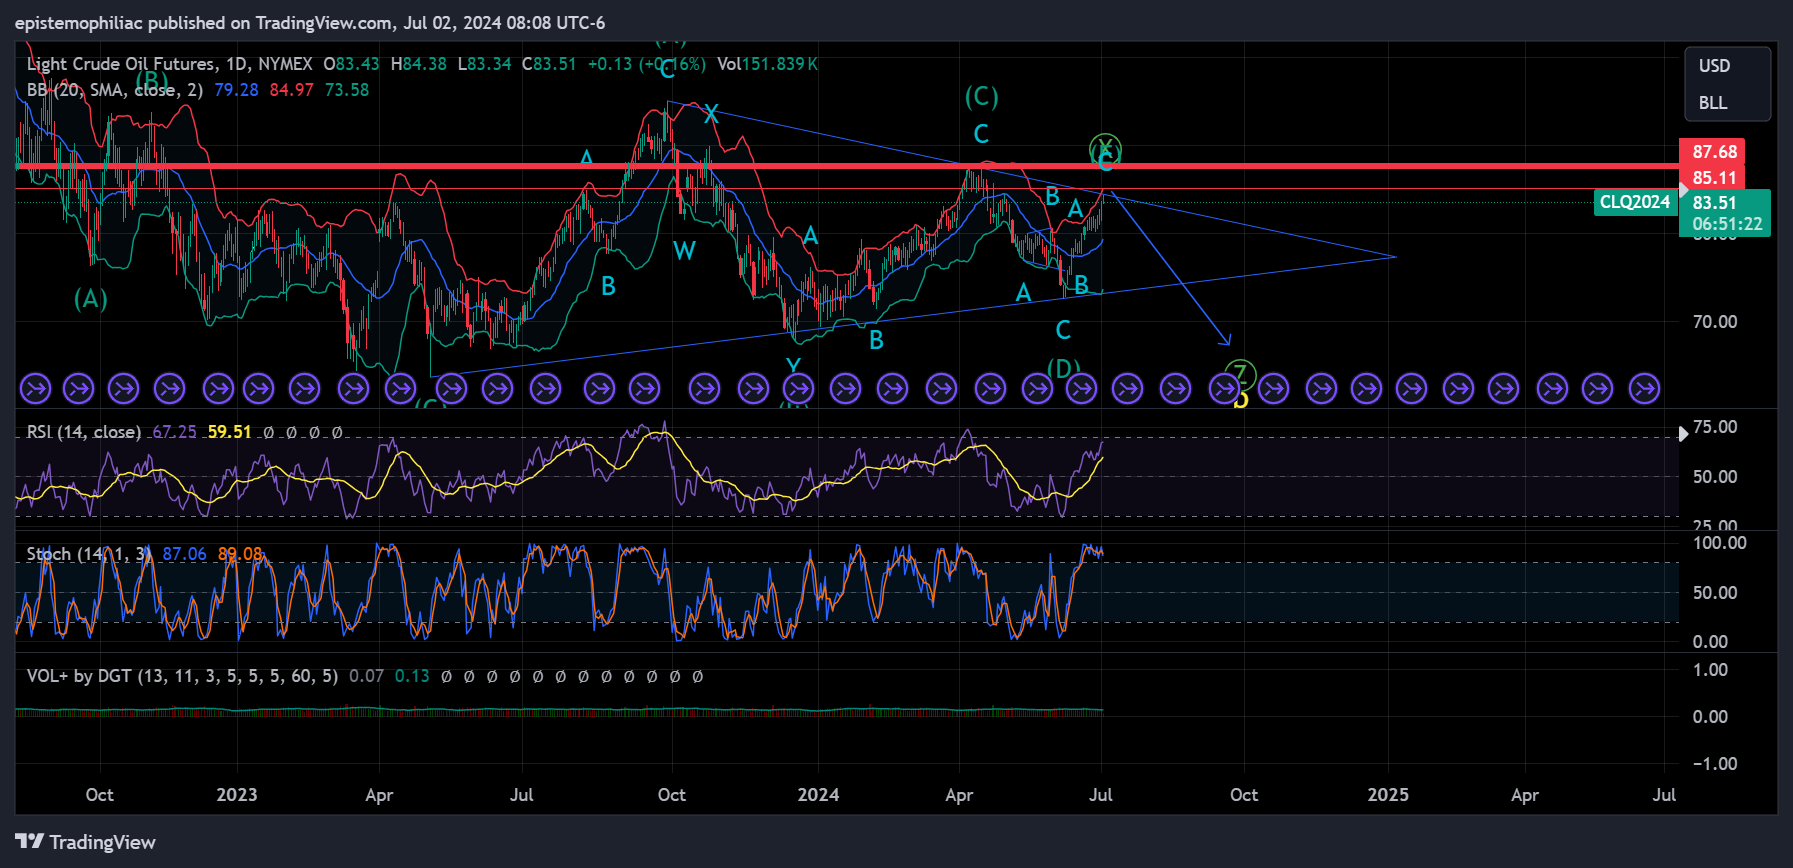Screen dimensions: 1793x868
Task: Click the 73.58 BB lower value
Action: [x=347, y=90]
